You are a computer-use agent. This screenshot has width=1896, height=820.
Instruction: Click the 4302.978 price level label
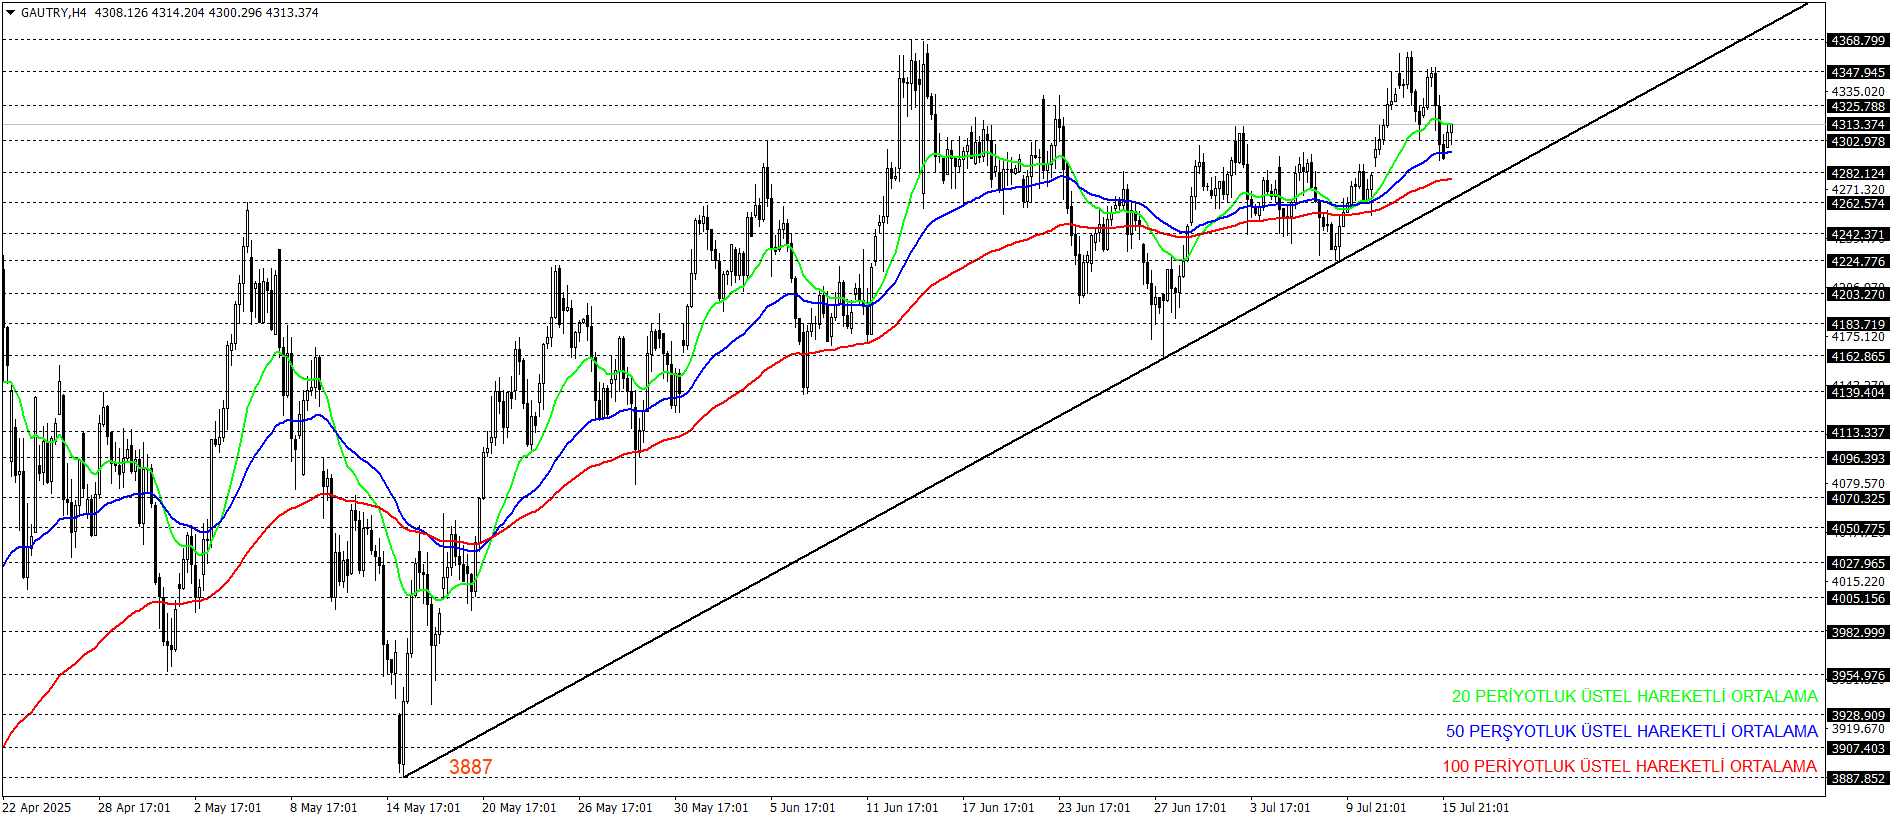point(1858,142)
